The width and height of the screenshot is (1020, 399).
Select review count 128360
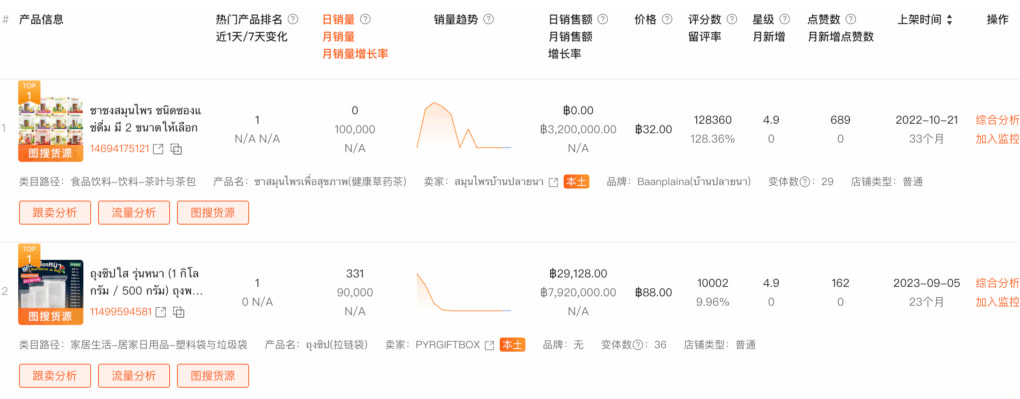tap(712, 120)
